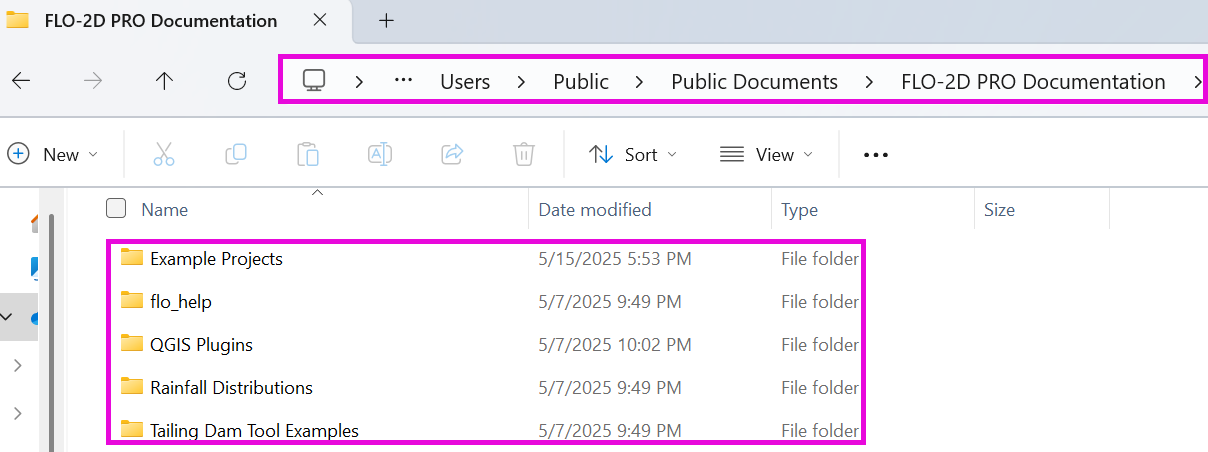Image resolution: width=1208 pixels, height=452 pixels.
Task: Click Public Documents in the address bar
Action: pos(754,82)
